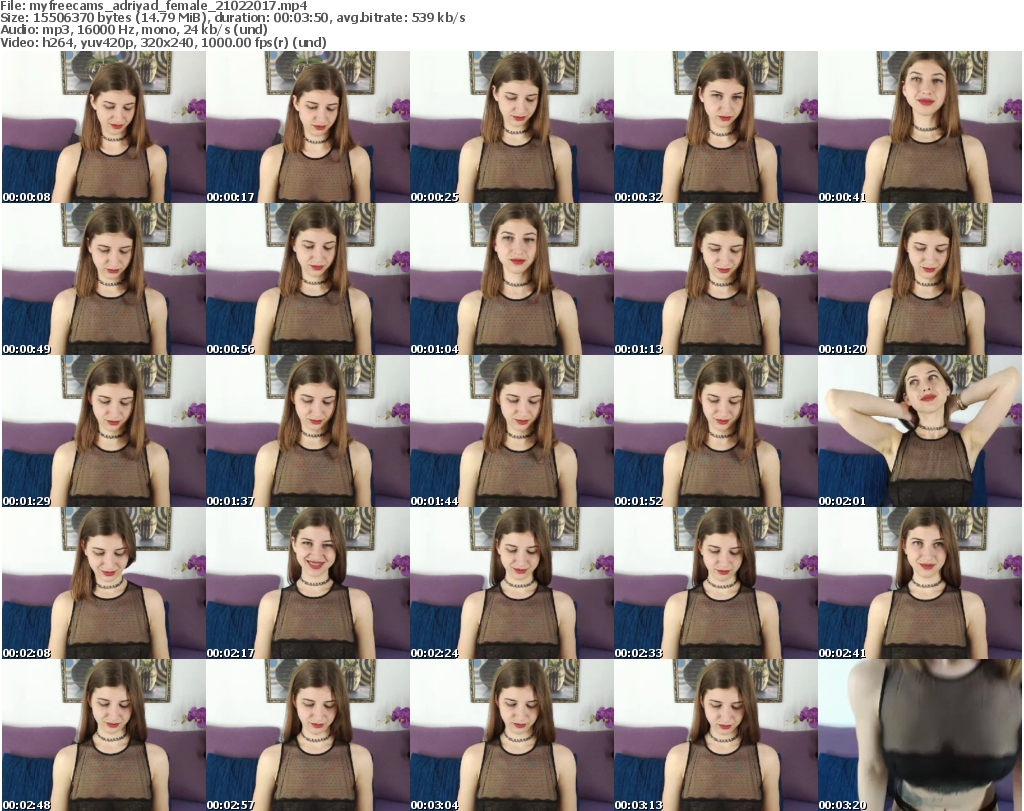Click the Audio mp3 info line
The image size is (1024, 811).
[134, 30]
